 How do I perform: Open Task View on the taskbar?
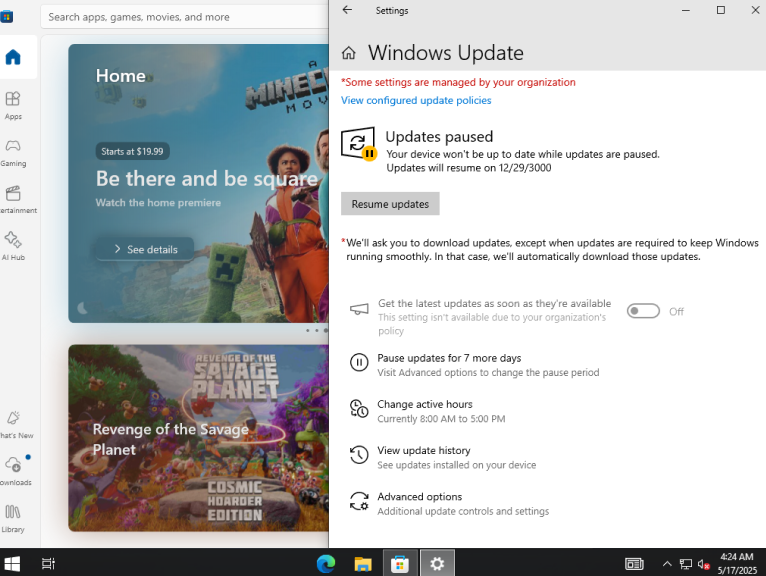(x=48, y=564)
